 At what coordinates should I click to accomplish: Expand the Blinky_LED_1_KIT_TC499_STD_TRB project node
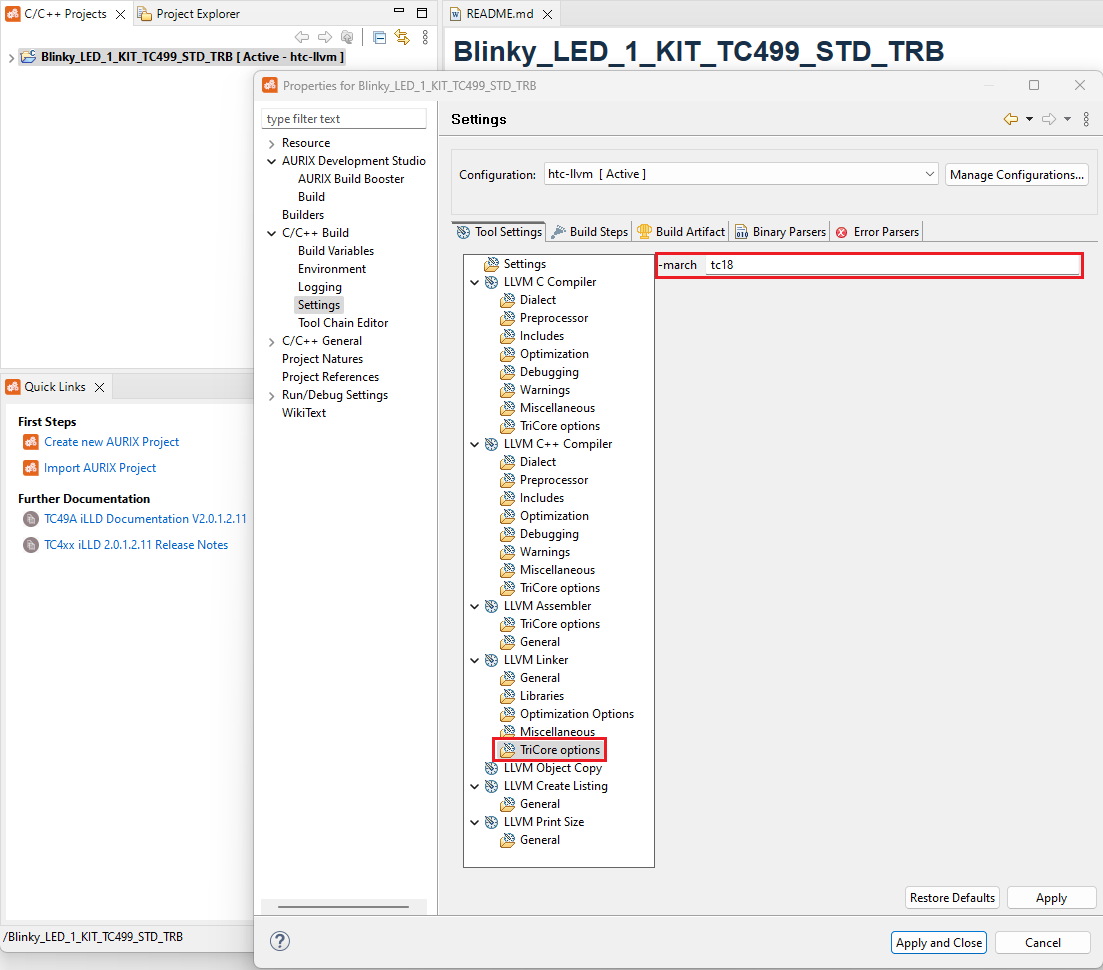coord(11,58)
